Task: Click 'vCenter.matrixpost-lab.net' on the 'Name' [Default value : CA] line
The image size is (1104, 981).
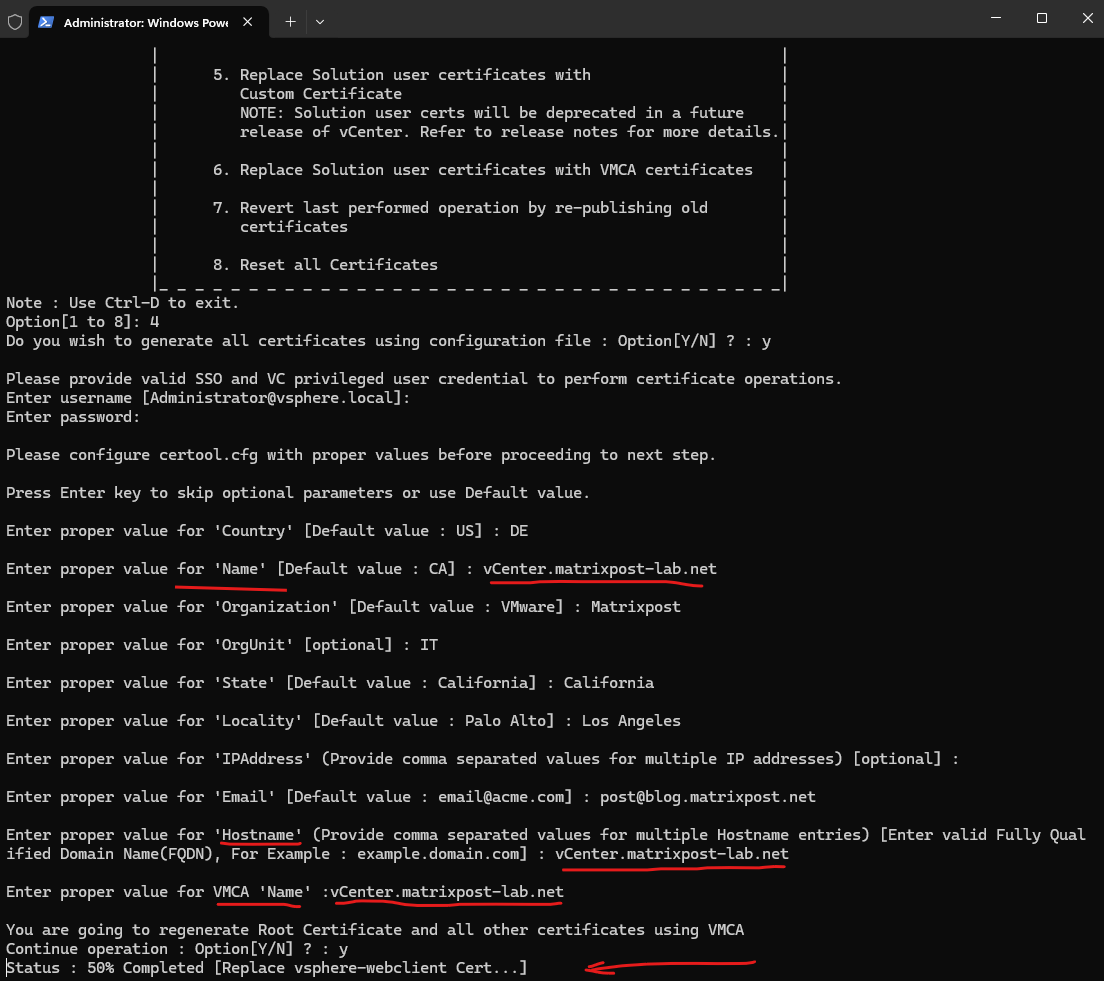Action: 600,569
